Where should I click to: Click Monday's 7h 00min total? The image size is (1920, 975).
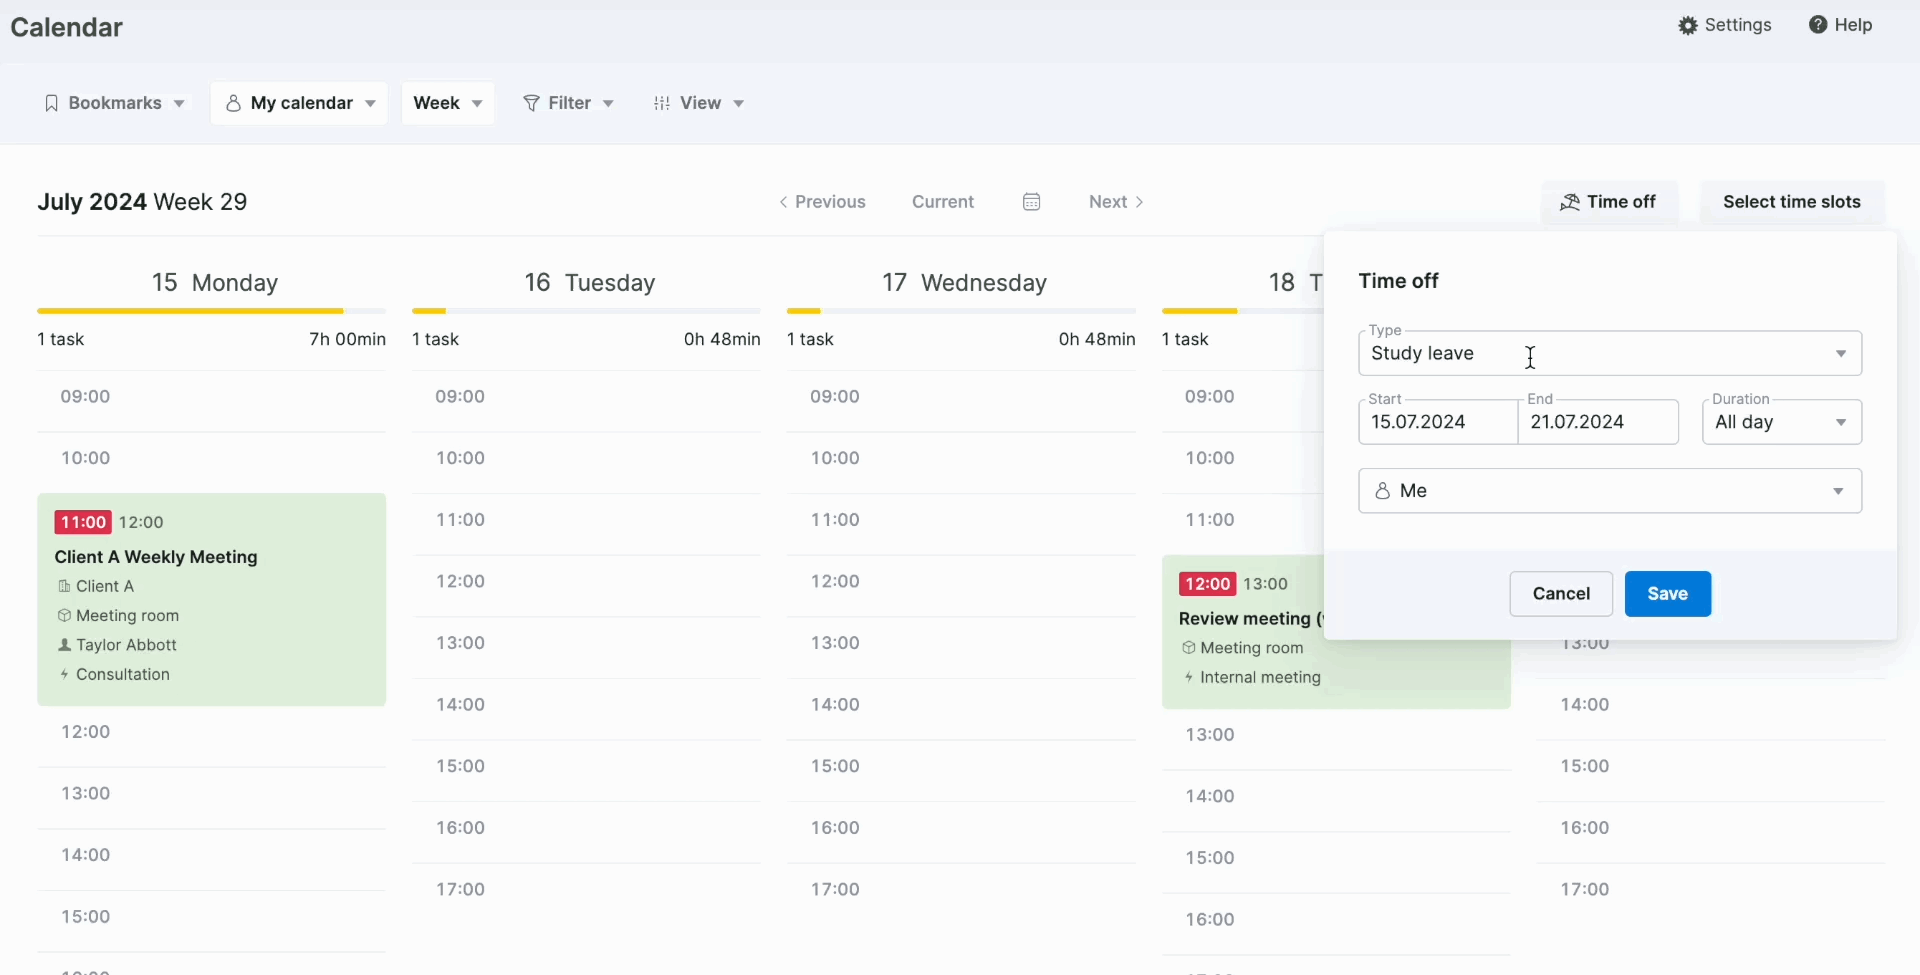tap(347, 340)
